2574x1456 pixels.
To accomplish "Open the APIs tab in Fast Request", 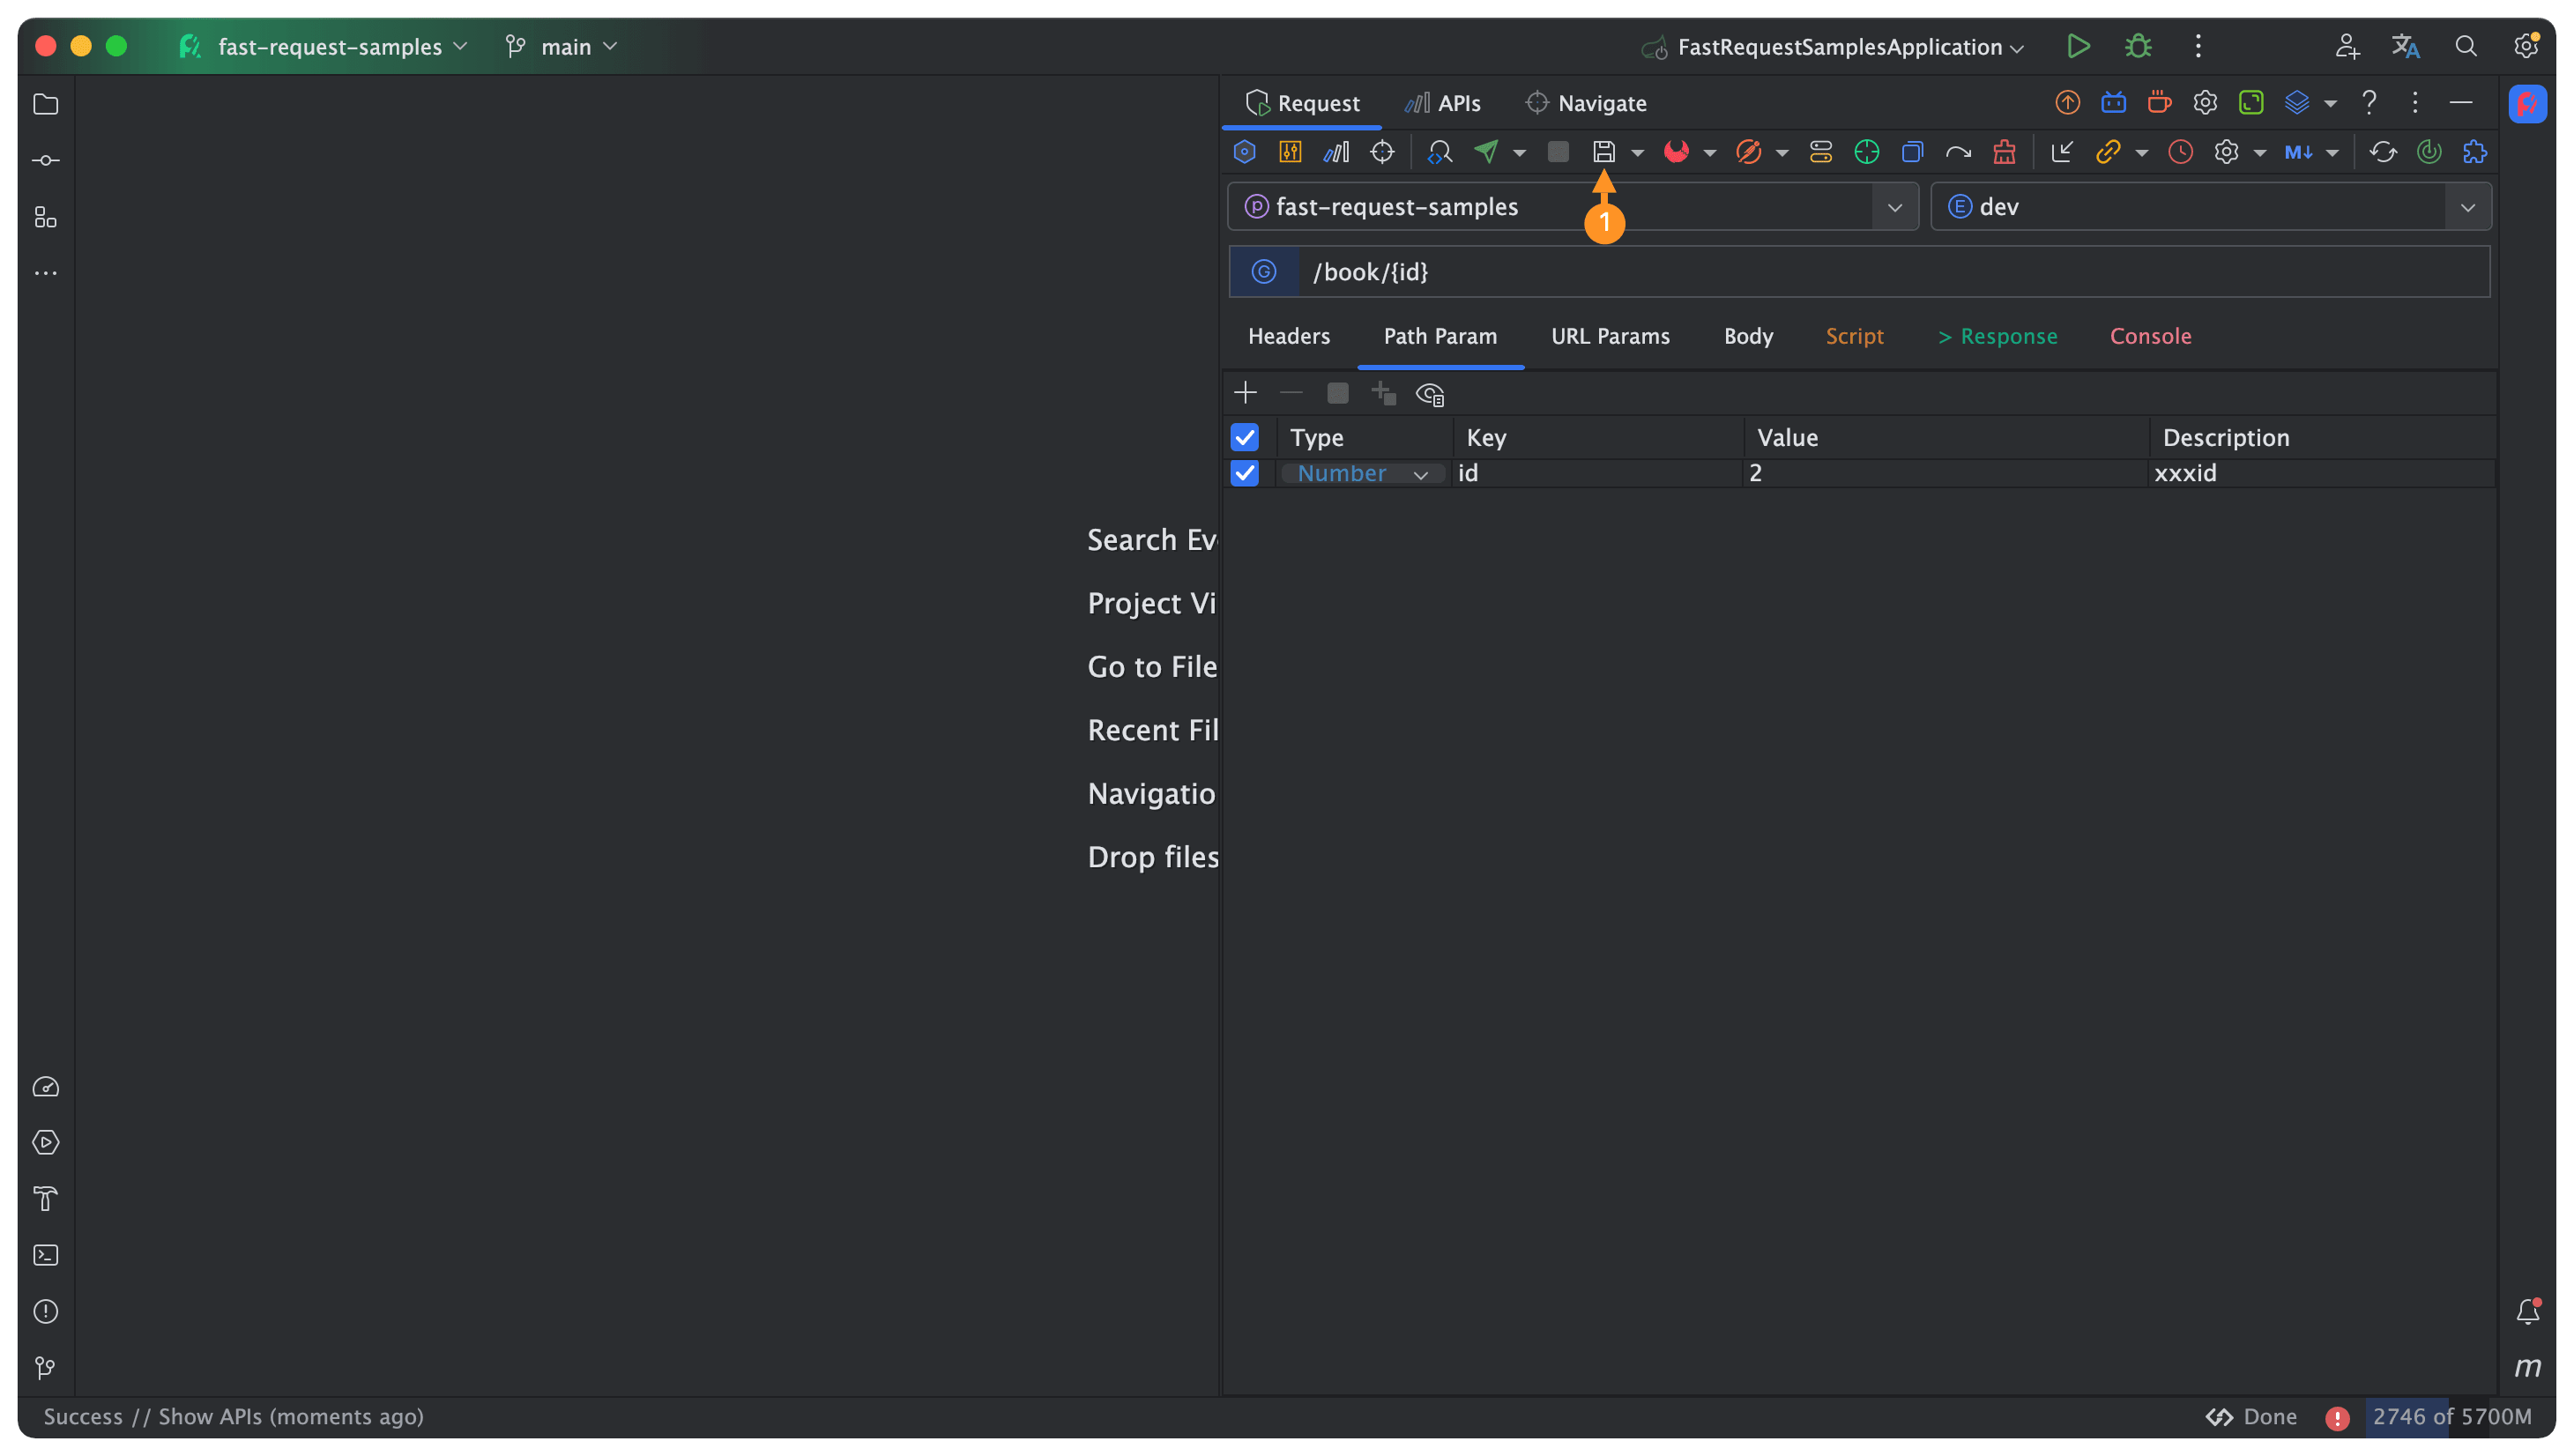I will (1441, 102).
